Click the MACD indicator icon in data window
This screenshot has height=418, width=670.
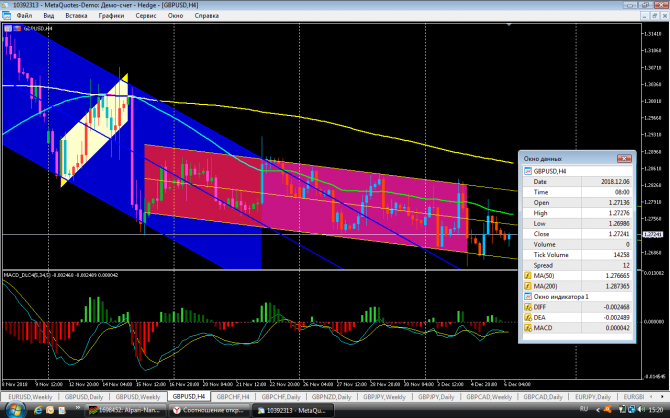528,328
